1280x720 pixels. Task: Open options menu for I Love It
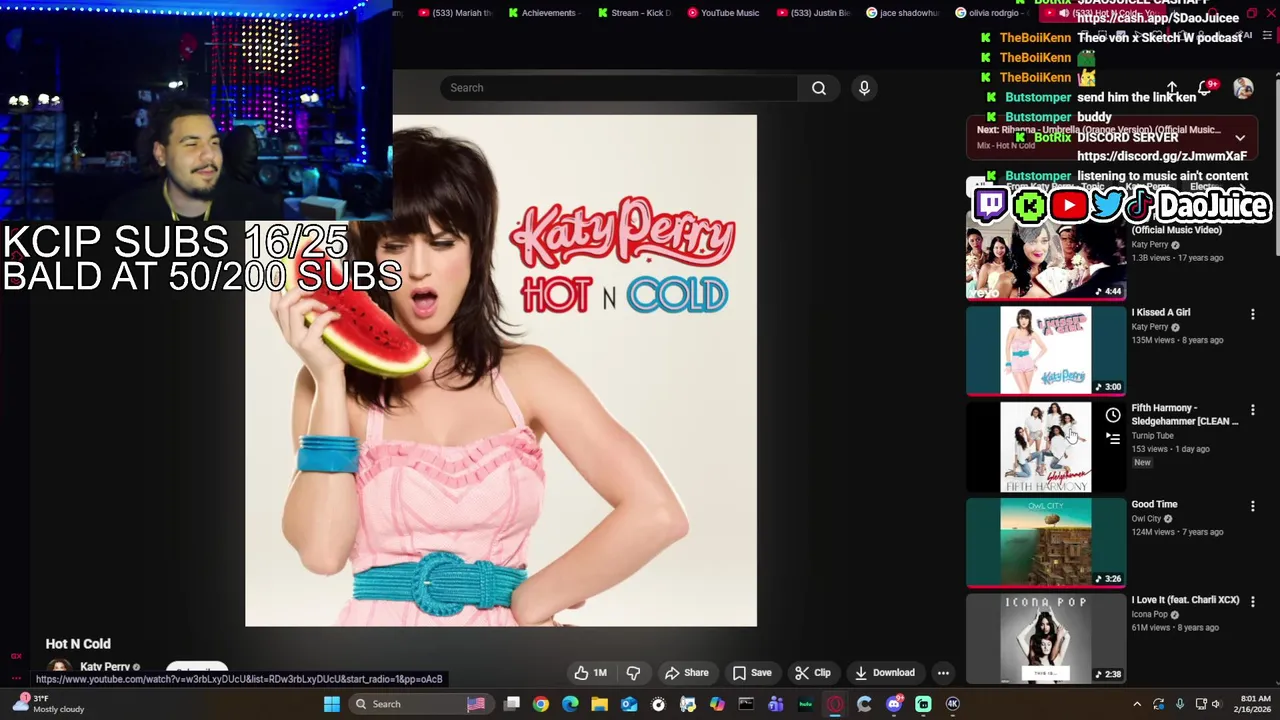(1252, 603)
